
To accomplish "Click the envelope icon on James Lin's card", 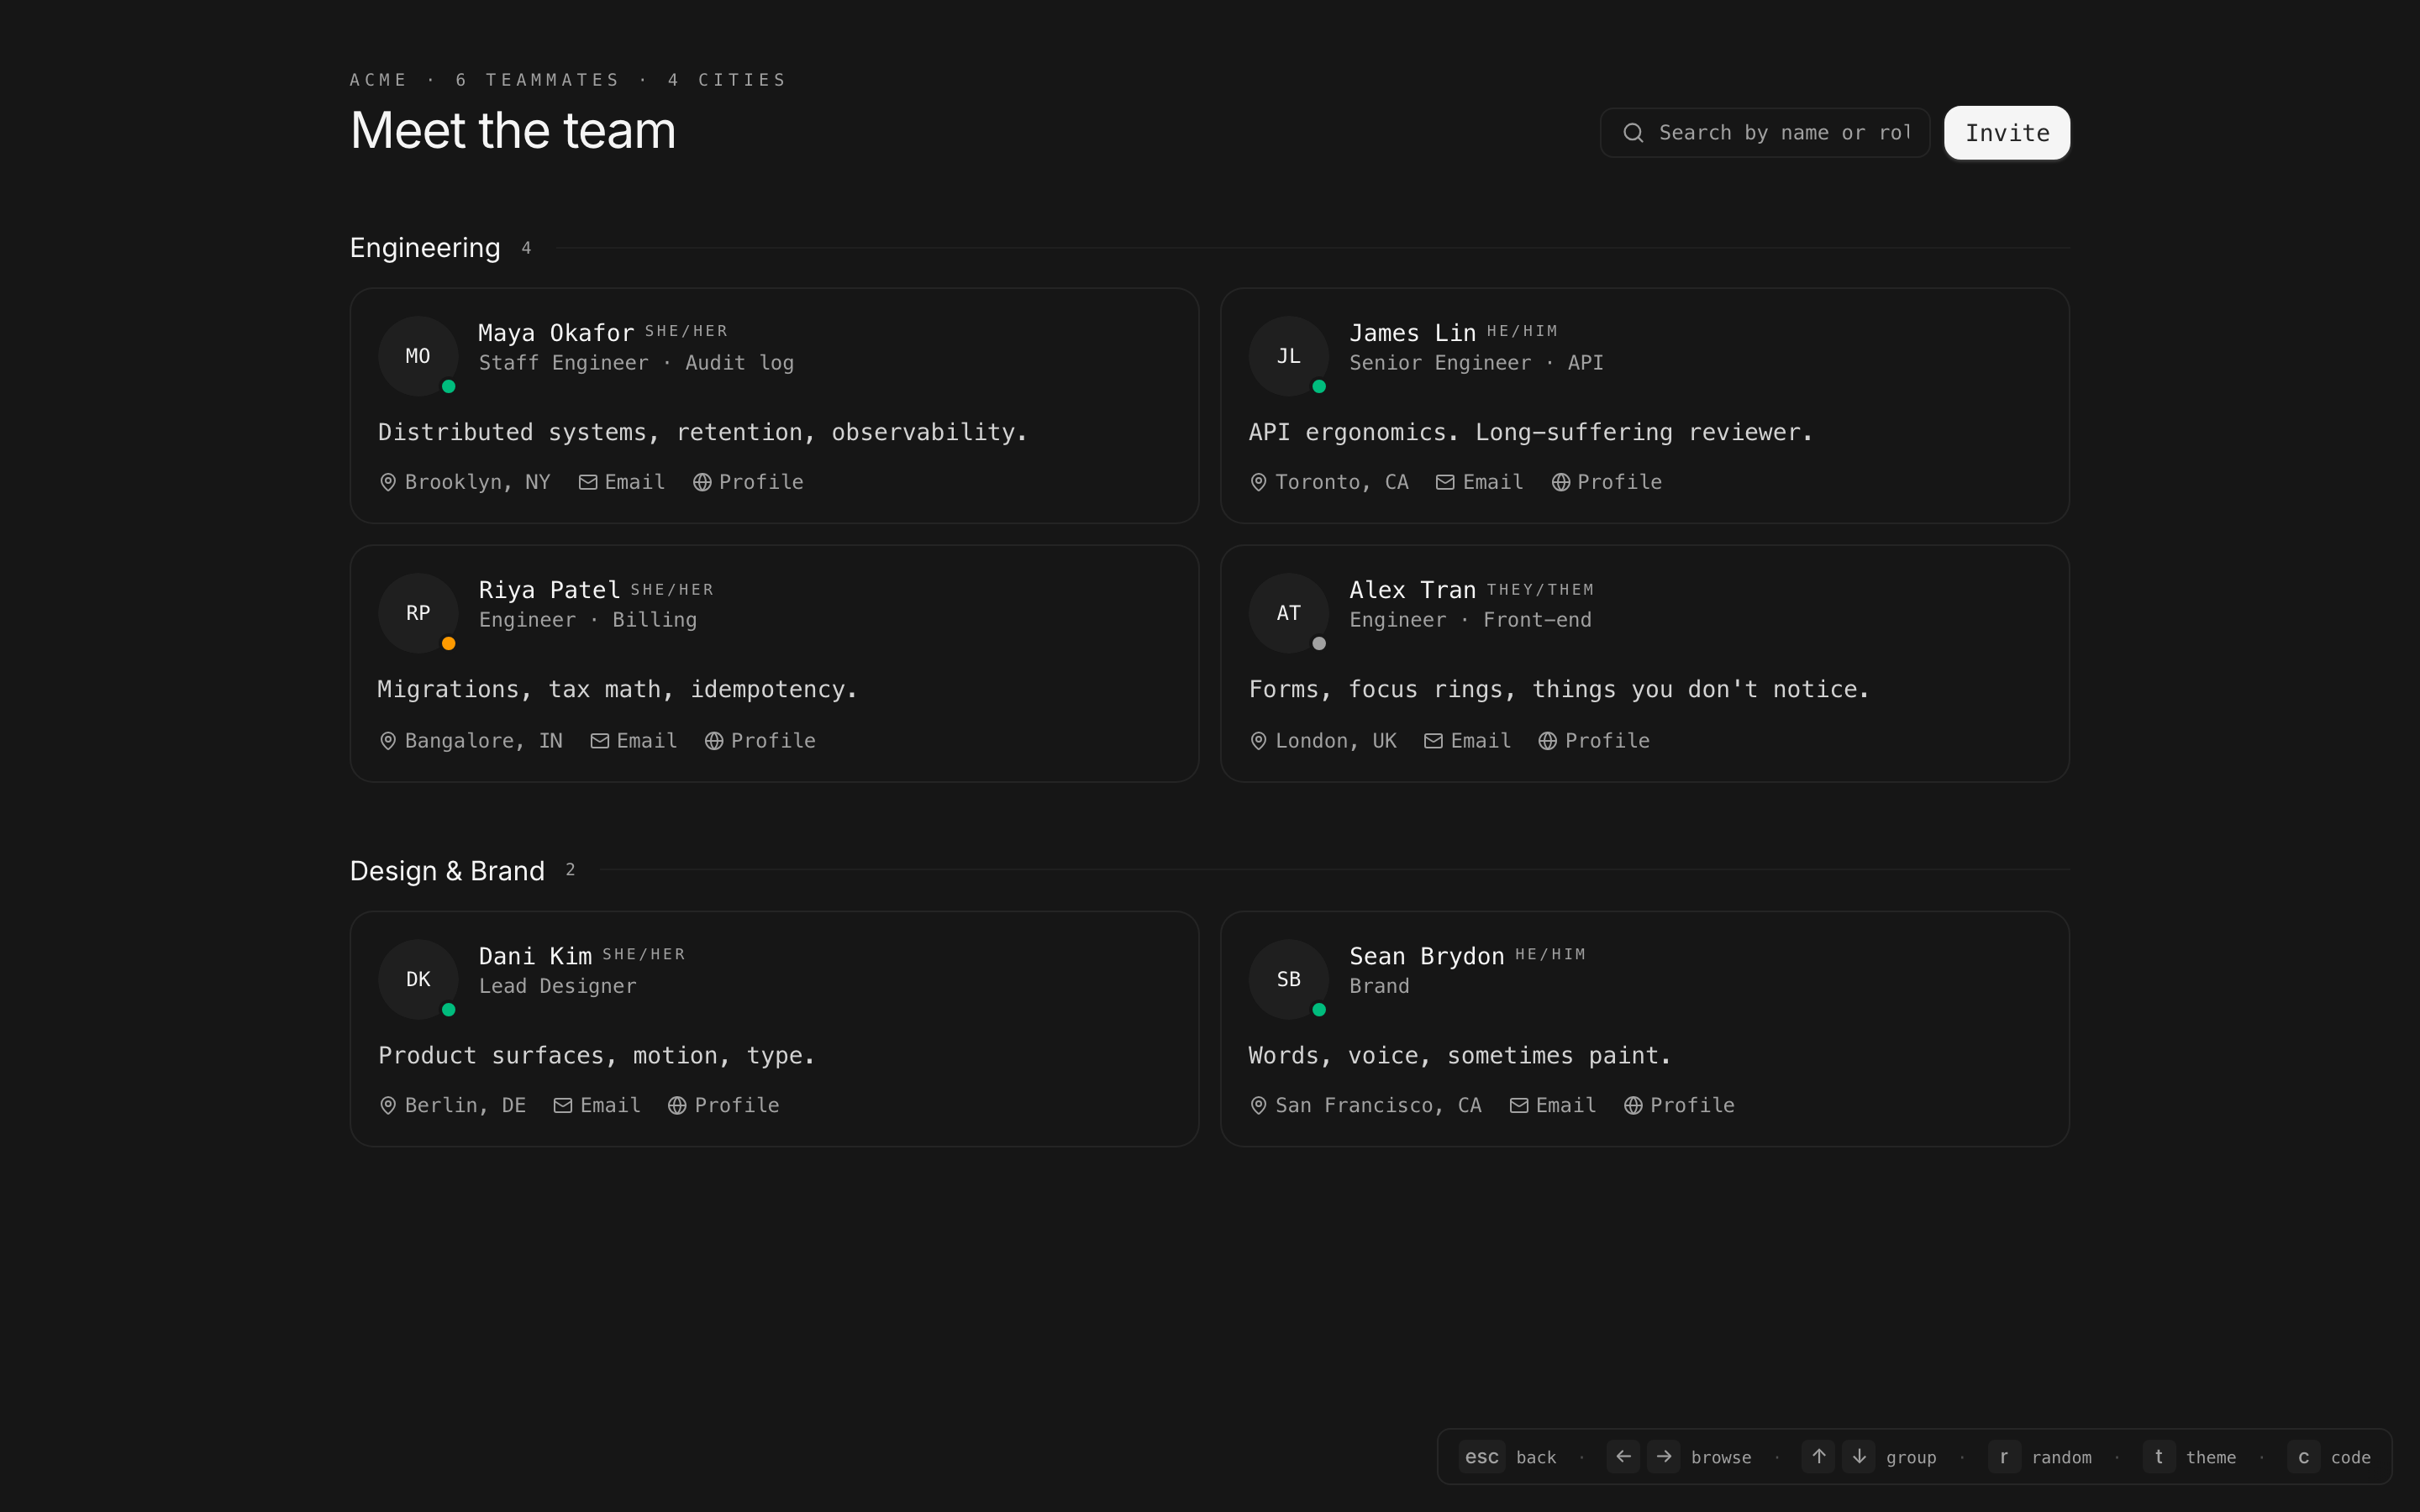I will [1445, 482].
